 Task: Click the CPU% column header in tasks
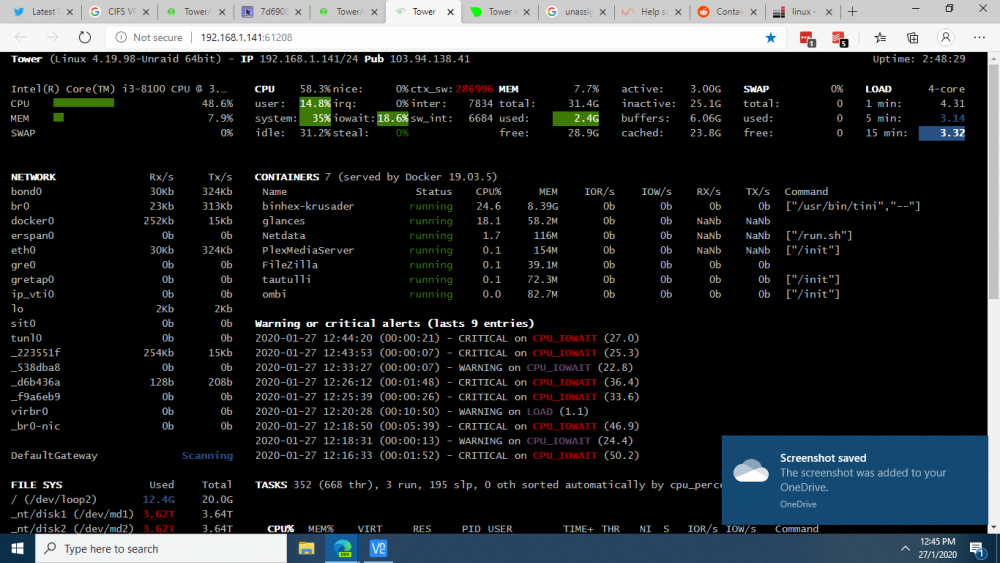pyautogui.click(x=281, y=529)
